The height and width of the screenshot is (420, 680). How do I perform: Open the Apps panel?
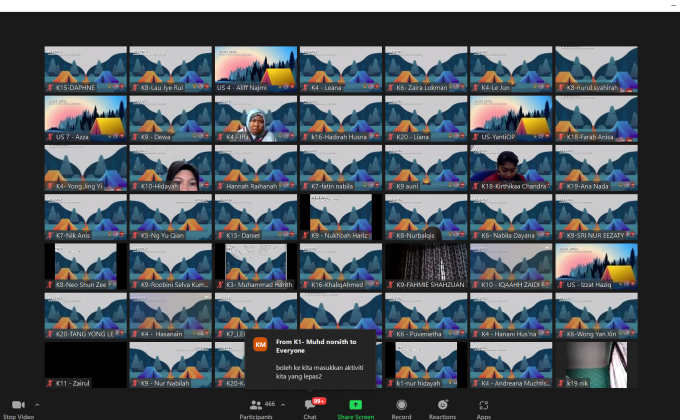pos(483,405)
